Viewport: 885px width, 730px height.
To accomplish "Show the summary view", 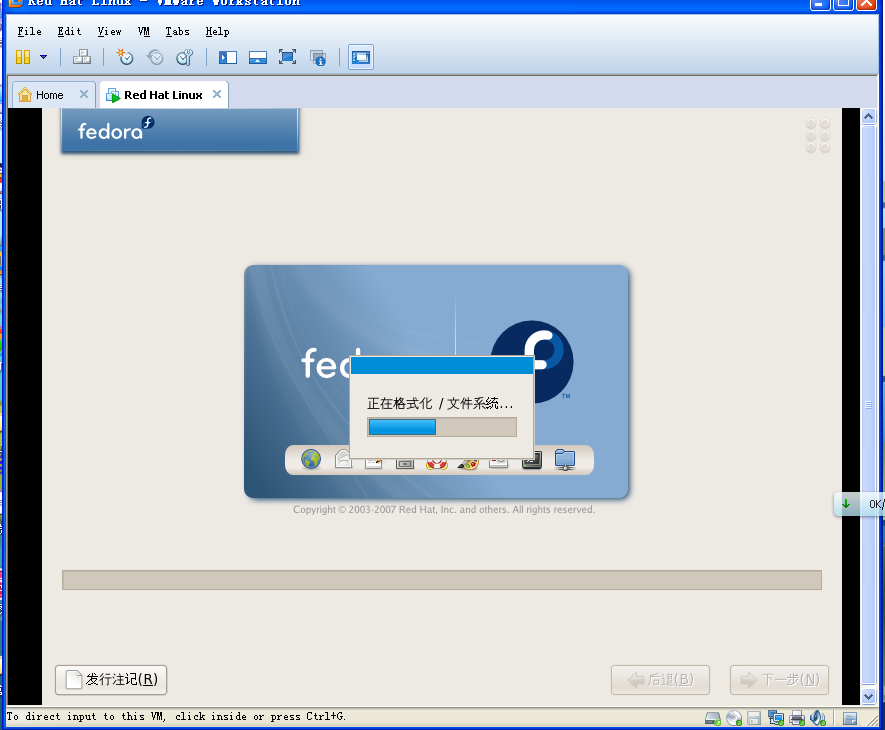I will [318, 57].
